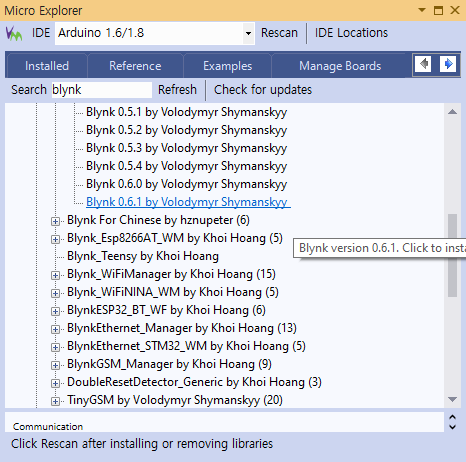Expand TinyGSM by Volodymyr Shymanskyy
This screenshot has width=466, height=462.
click(x=55, y=401)
